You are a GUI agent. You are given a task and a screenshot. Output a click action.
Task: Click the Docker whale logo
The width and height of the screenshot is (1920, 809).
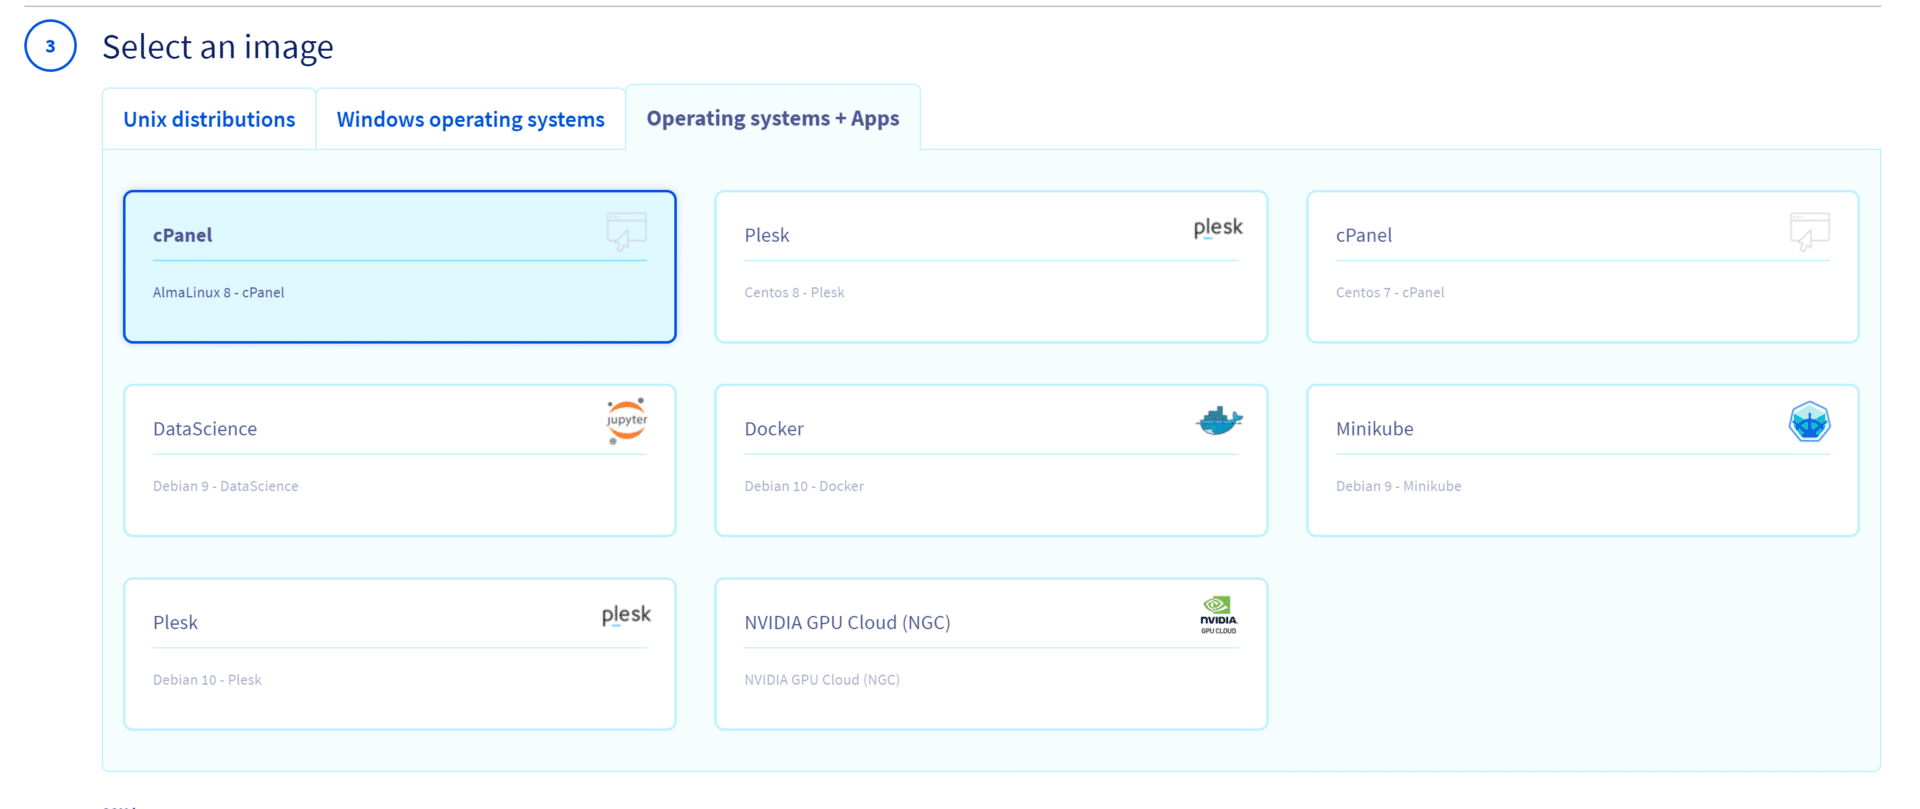tap(1219, 421)
